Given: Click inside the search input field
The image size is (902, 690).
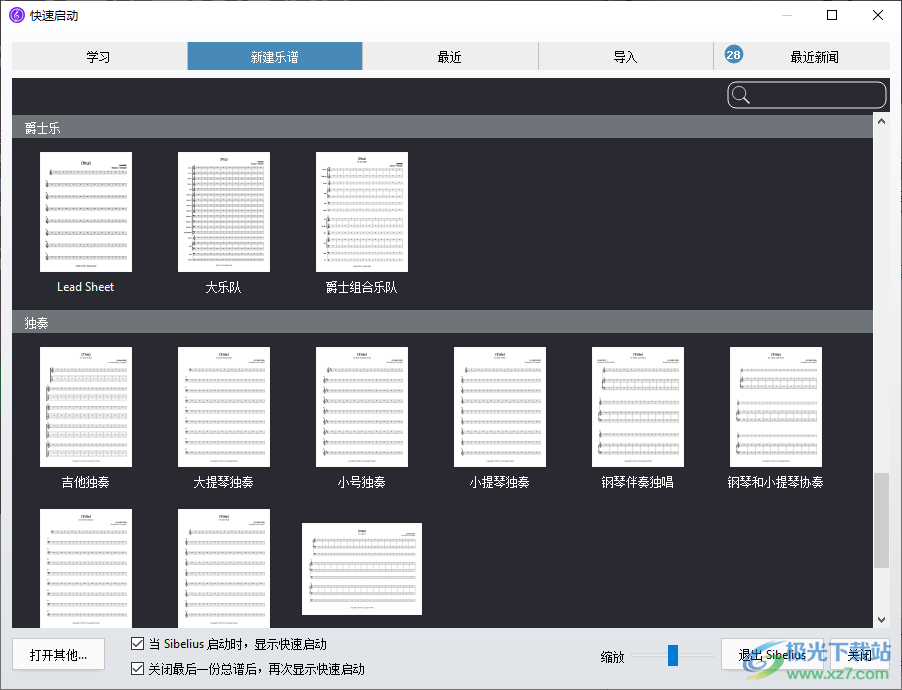Looking at the screenshot, I should (x=810, y=94).
